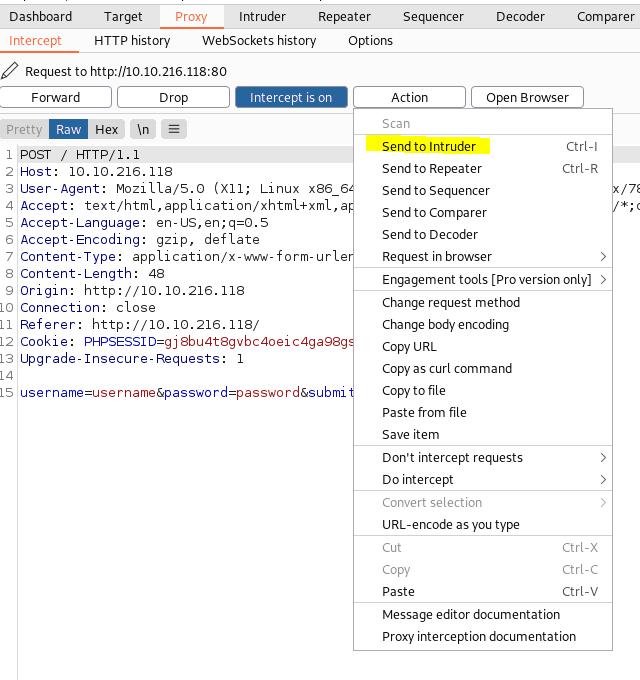
Task: Choose Send to Sequencer from menu
Action: [483, 191]
